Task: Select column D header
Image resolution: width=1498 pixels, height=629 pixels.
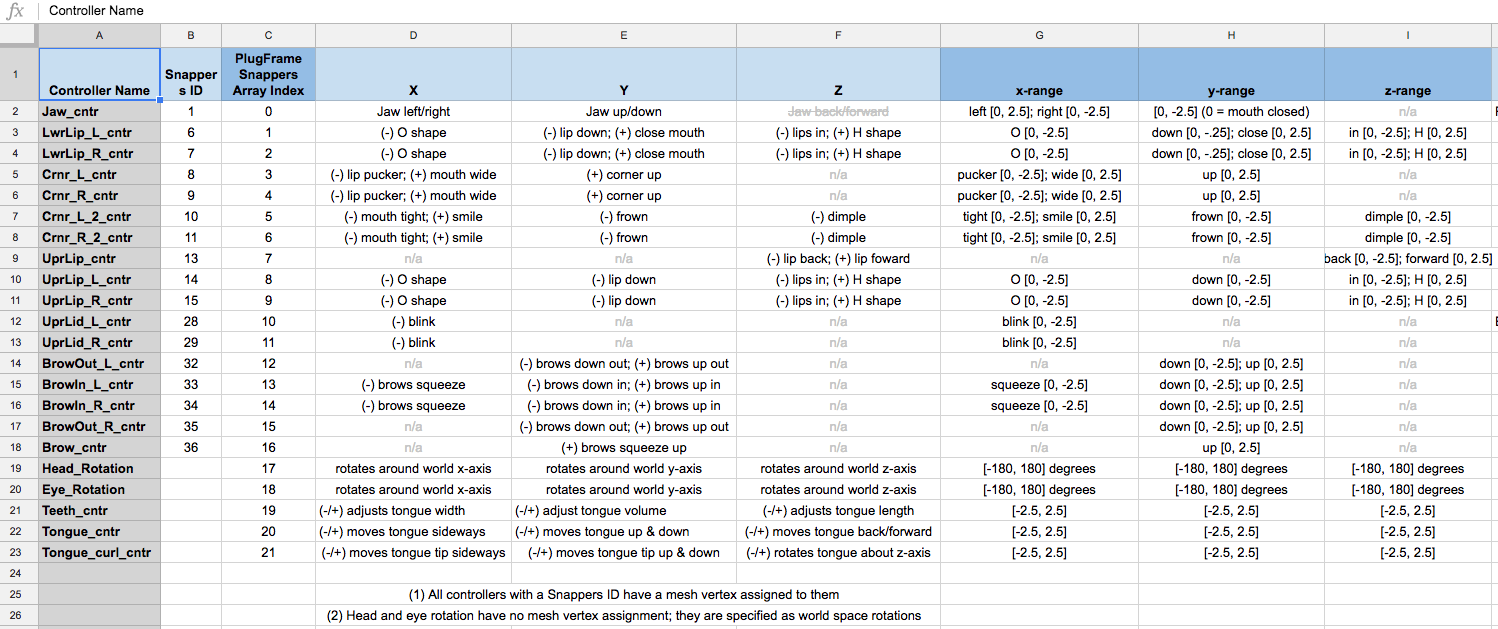Action: click(x=413, y=35)
